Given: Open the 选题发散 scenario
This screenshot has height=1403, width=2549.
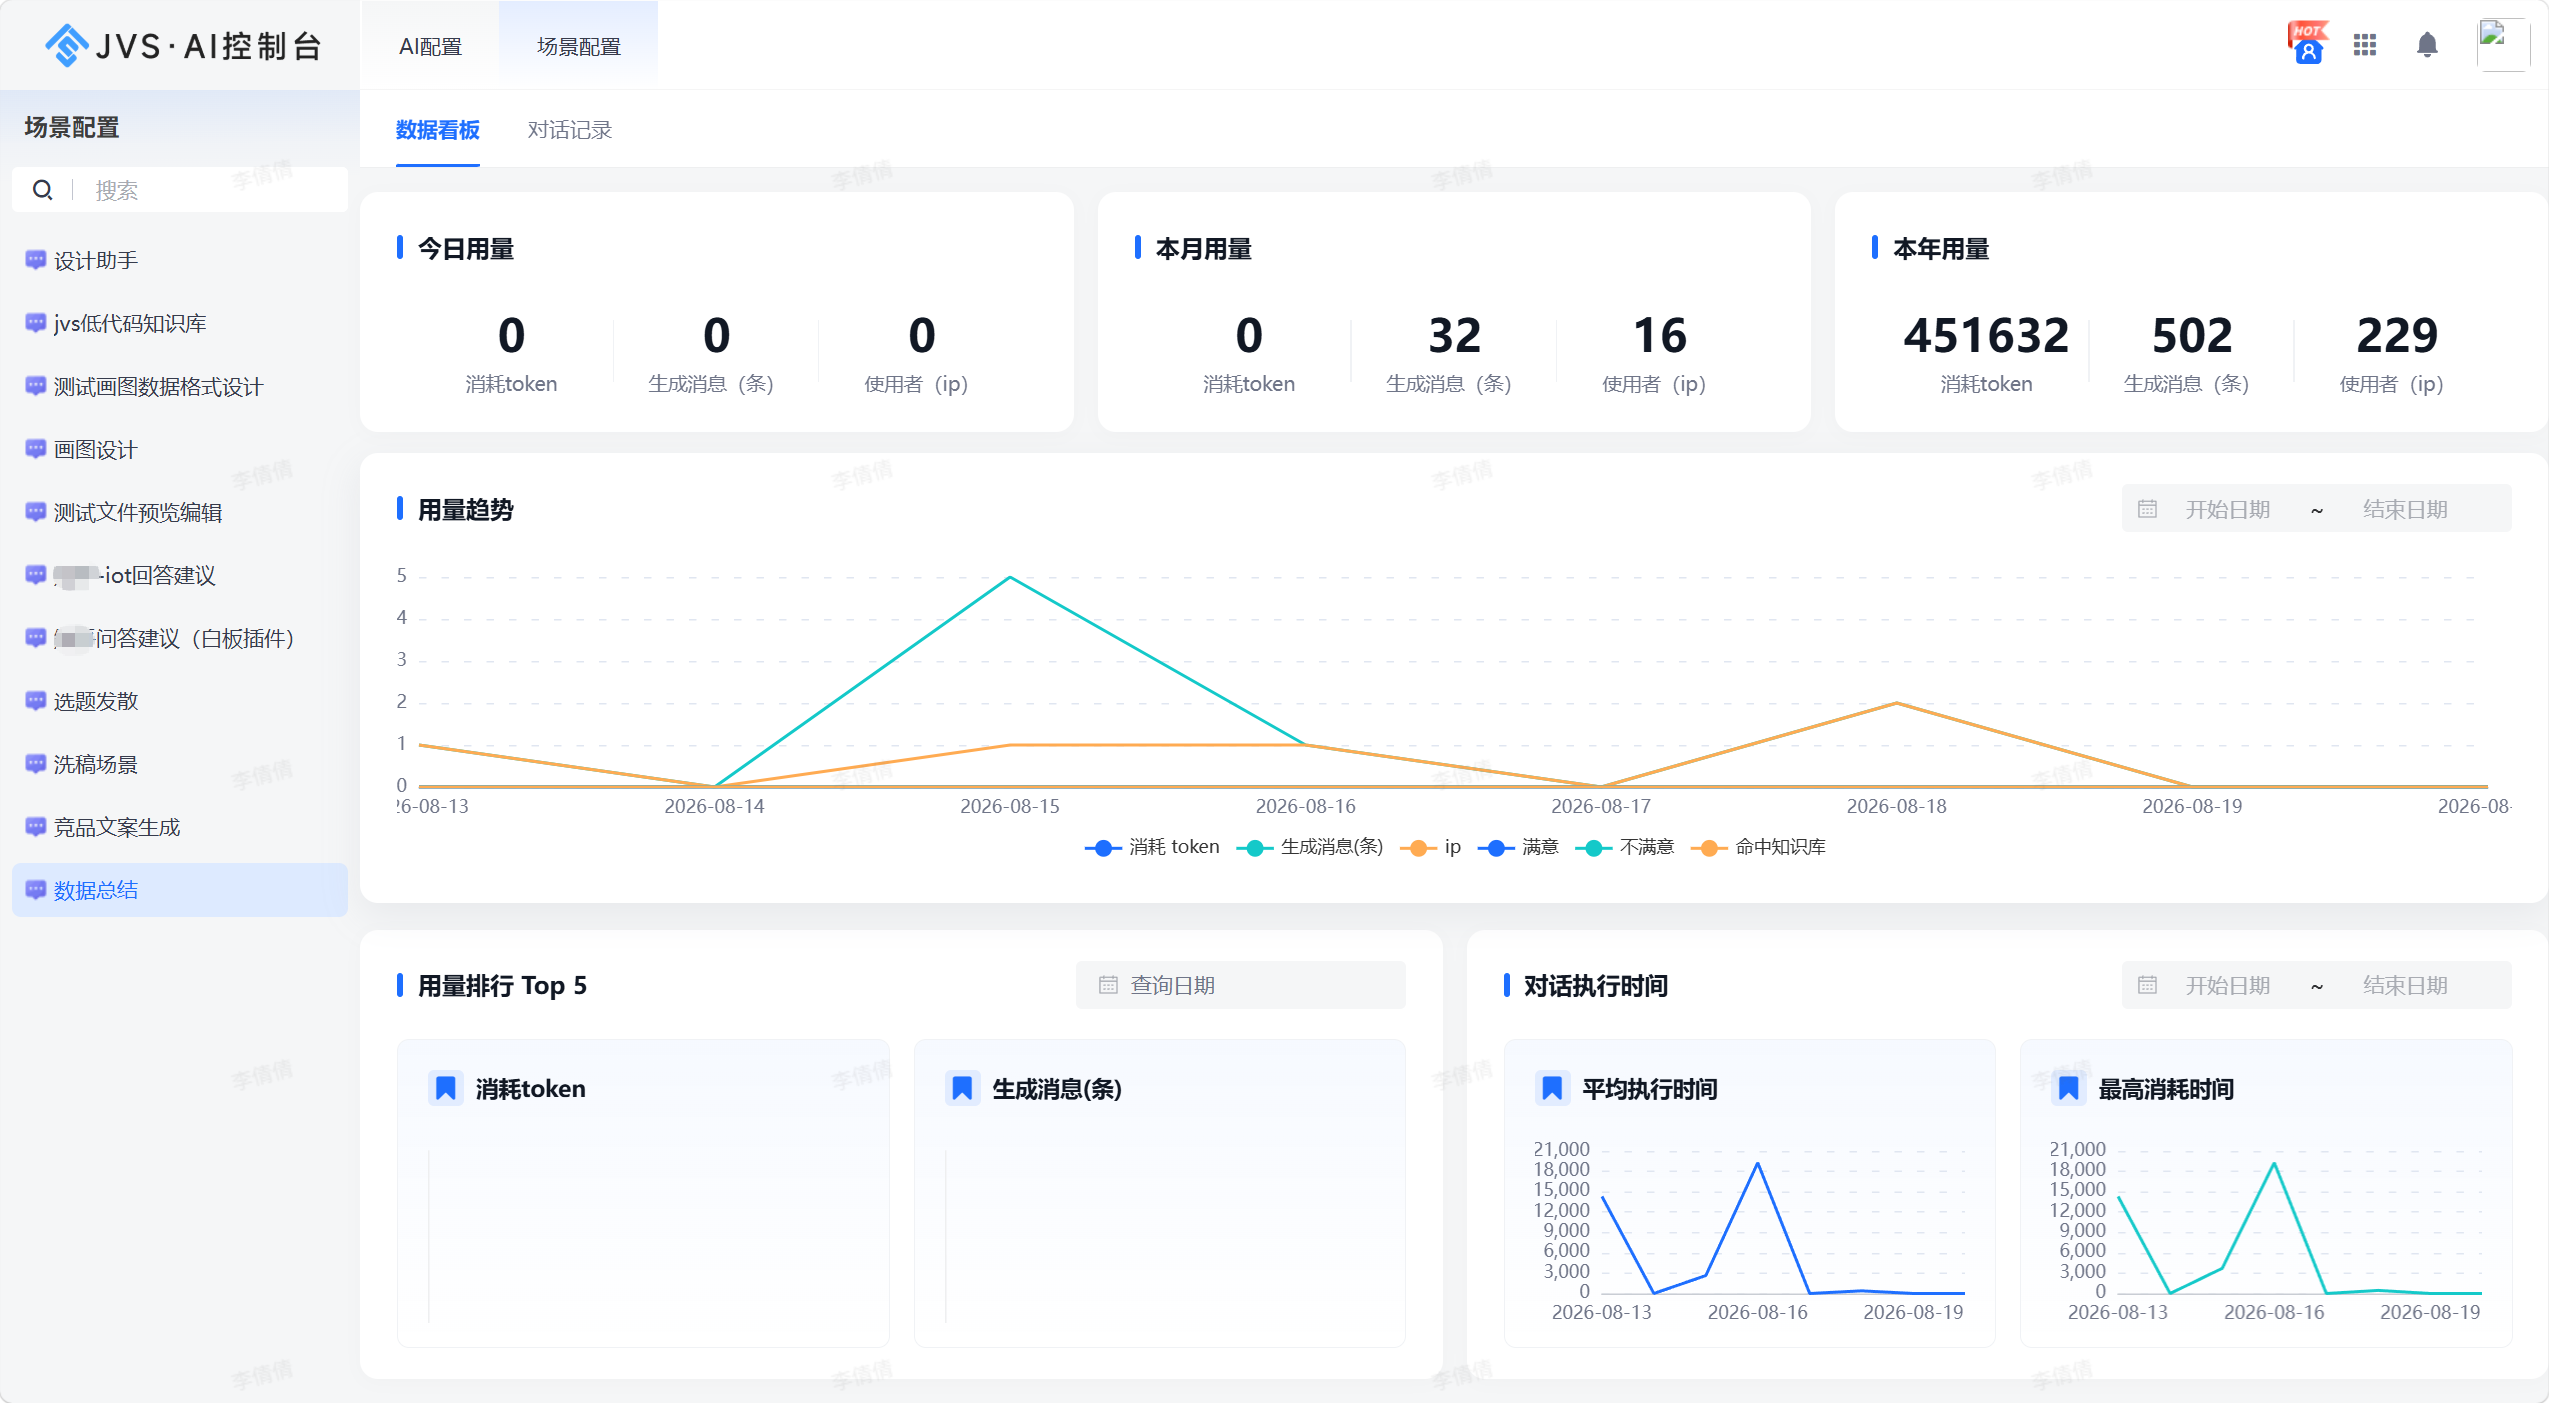Looking at the screenshot, I should [180, 701].
